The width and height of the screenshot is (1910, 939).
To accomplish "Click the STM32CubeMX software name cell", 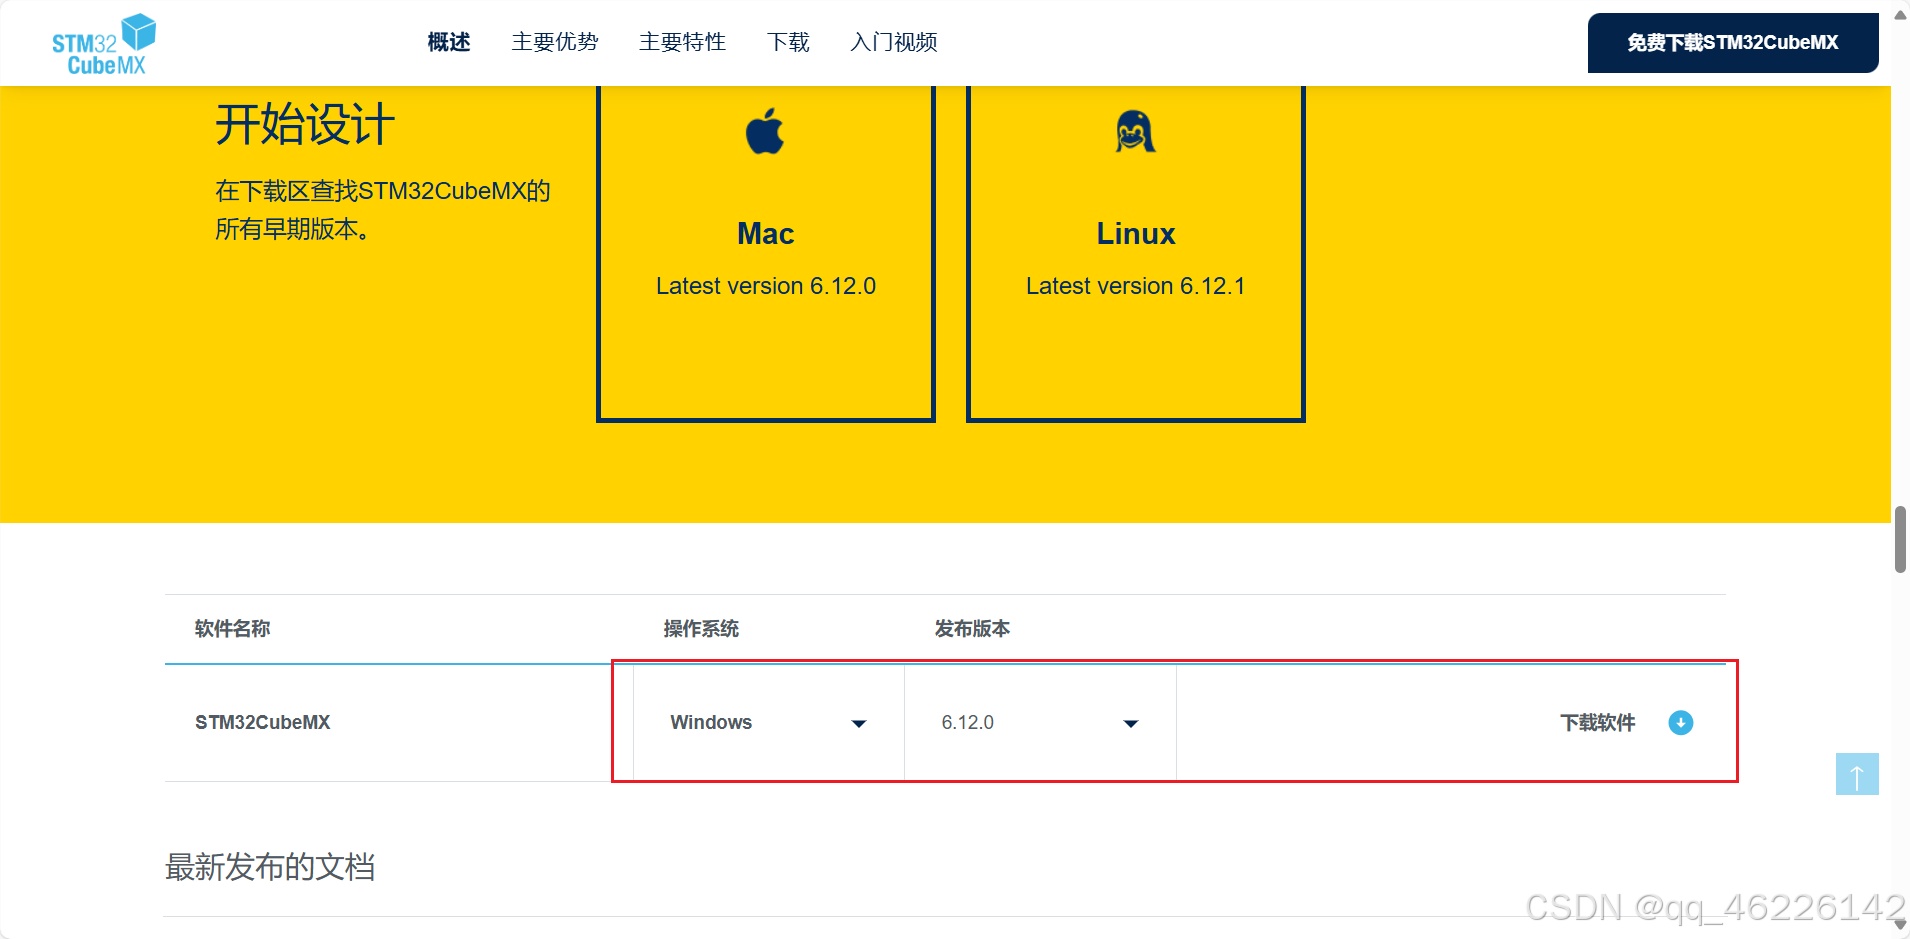I will tap(263, 723).
